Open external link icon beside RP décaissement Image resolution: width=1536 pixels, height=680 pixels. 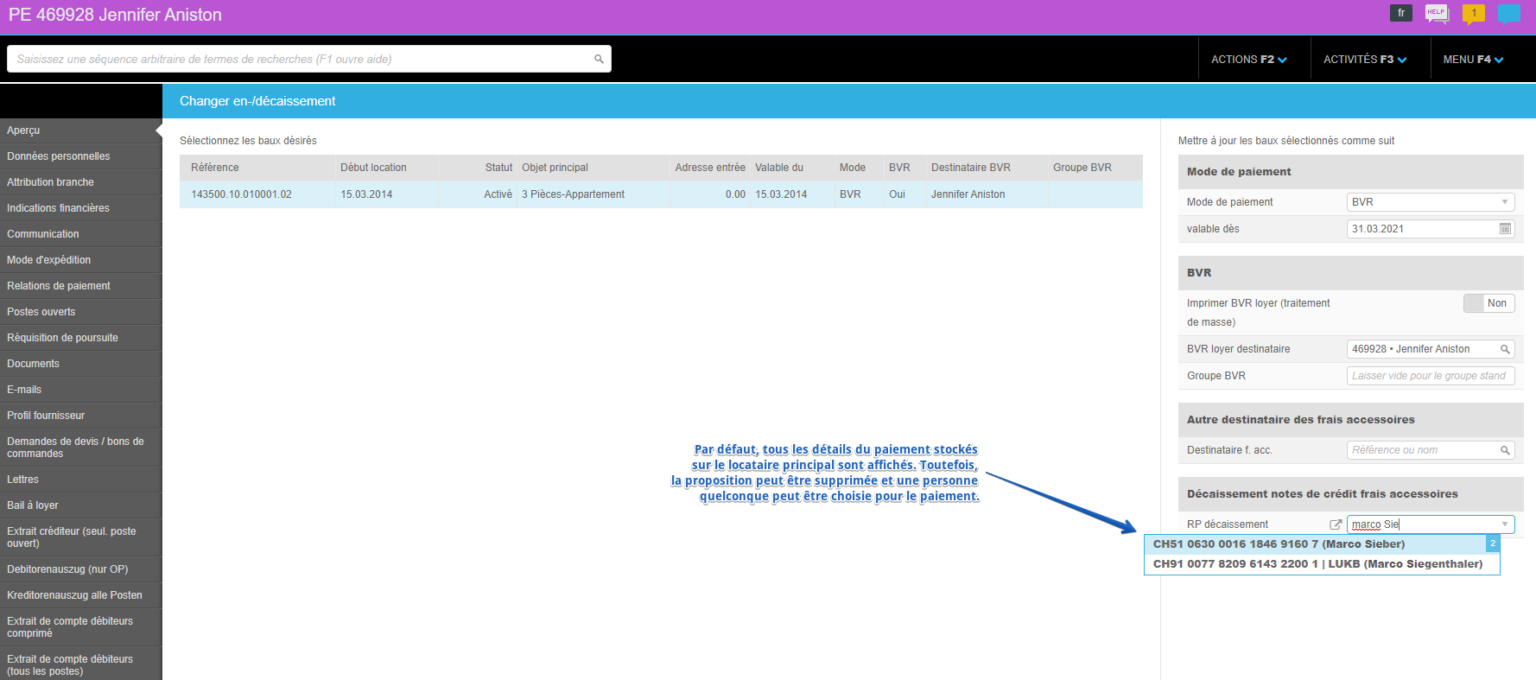(1335, 524)
